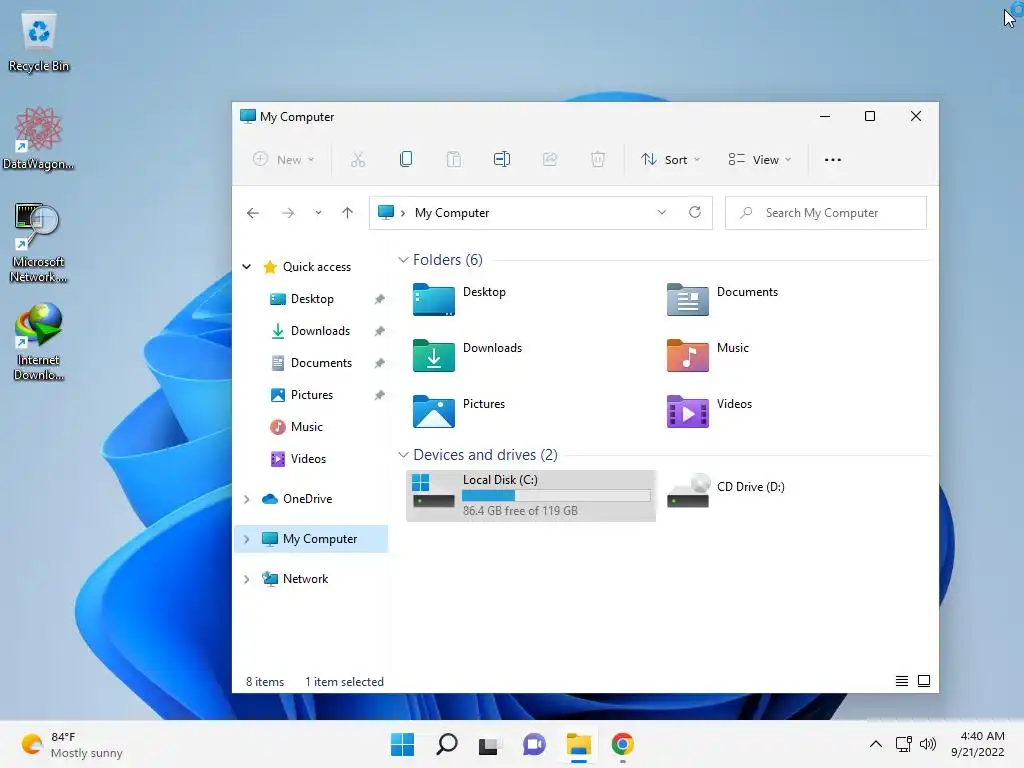Viewport: 1024px width, 768px height.
Task: Click the Paste clipboard icon
Action: [x=454, y=159]
